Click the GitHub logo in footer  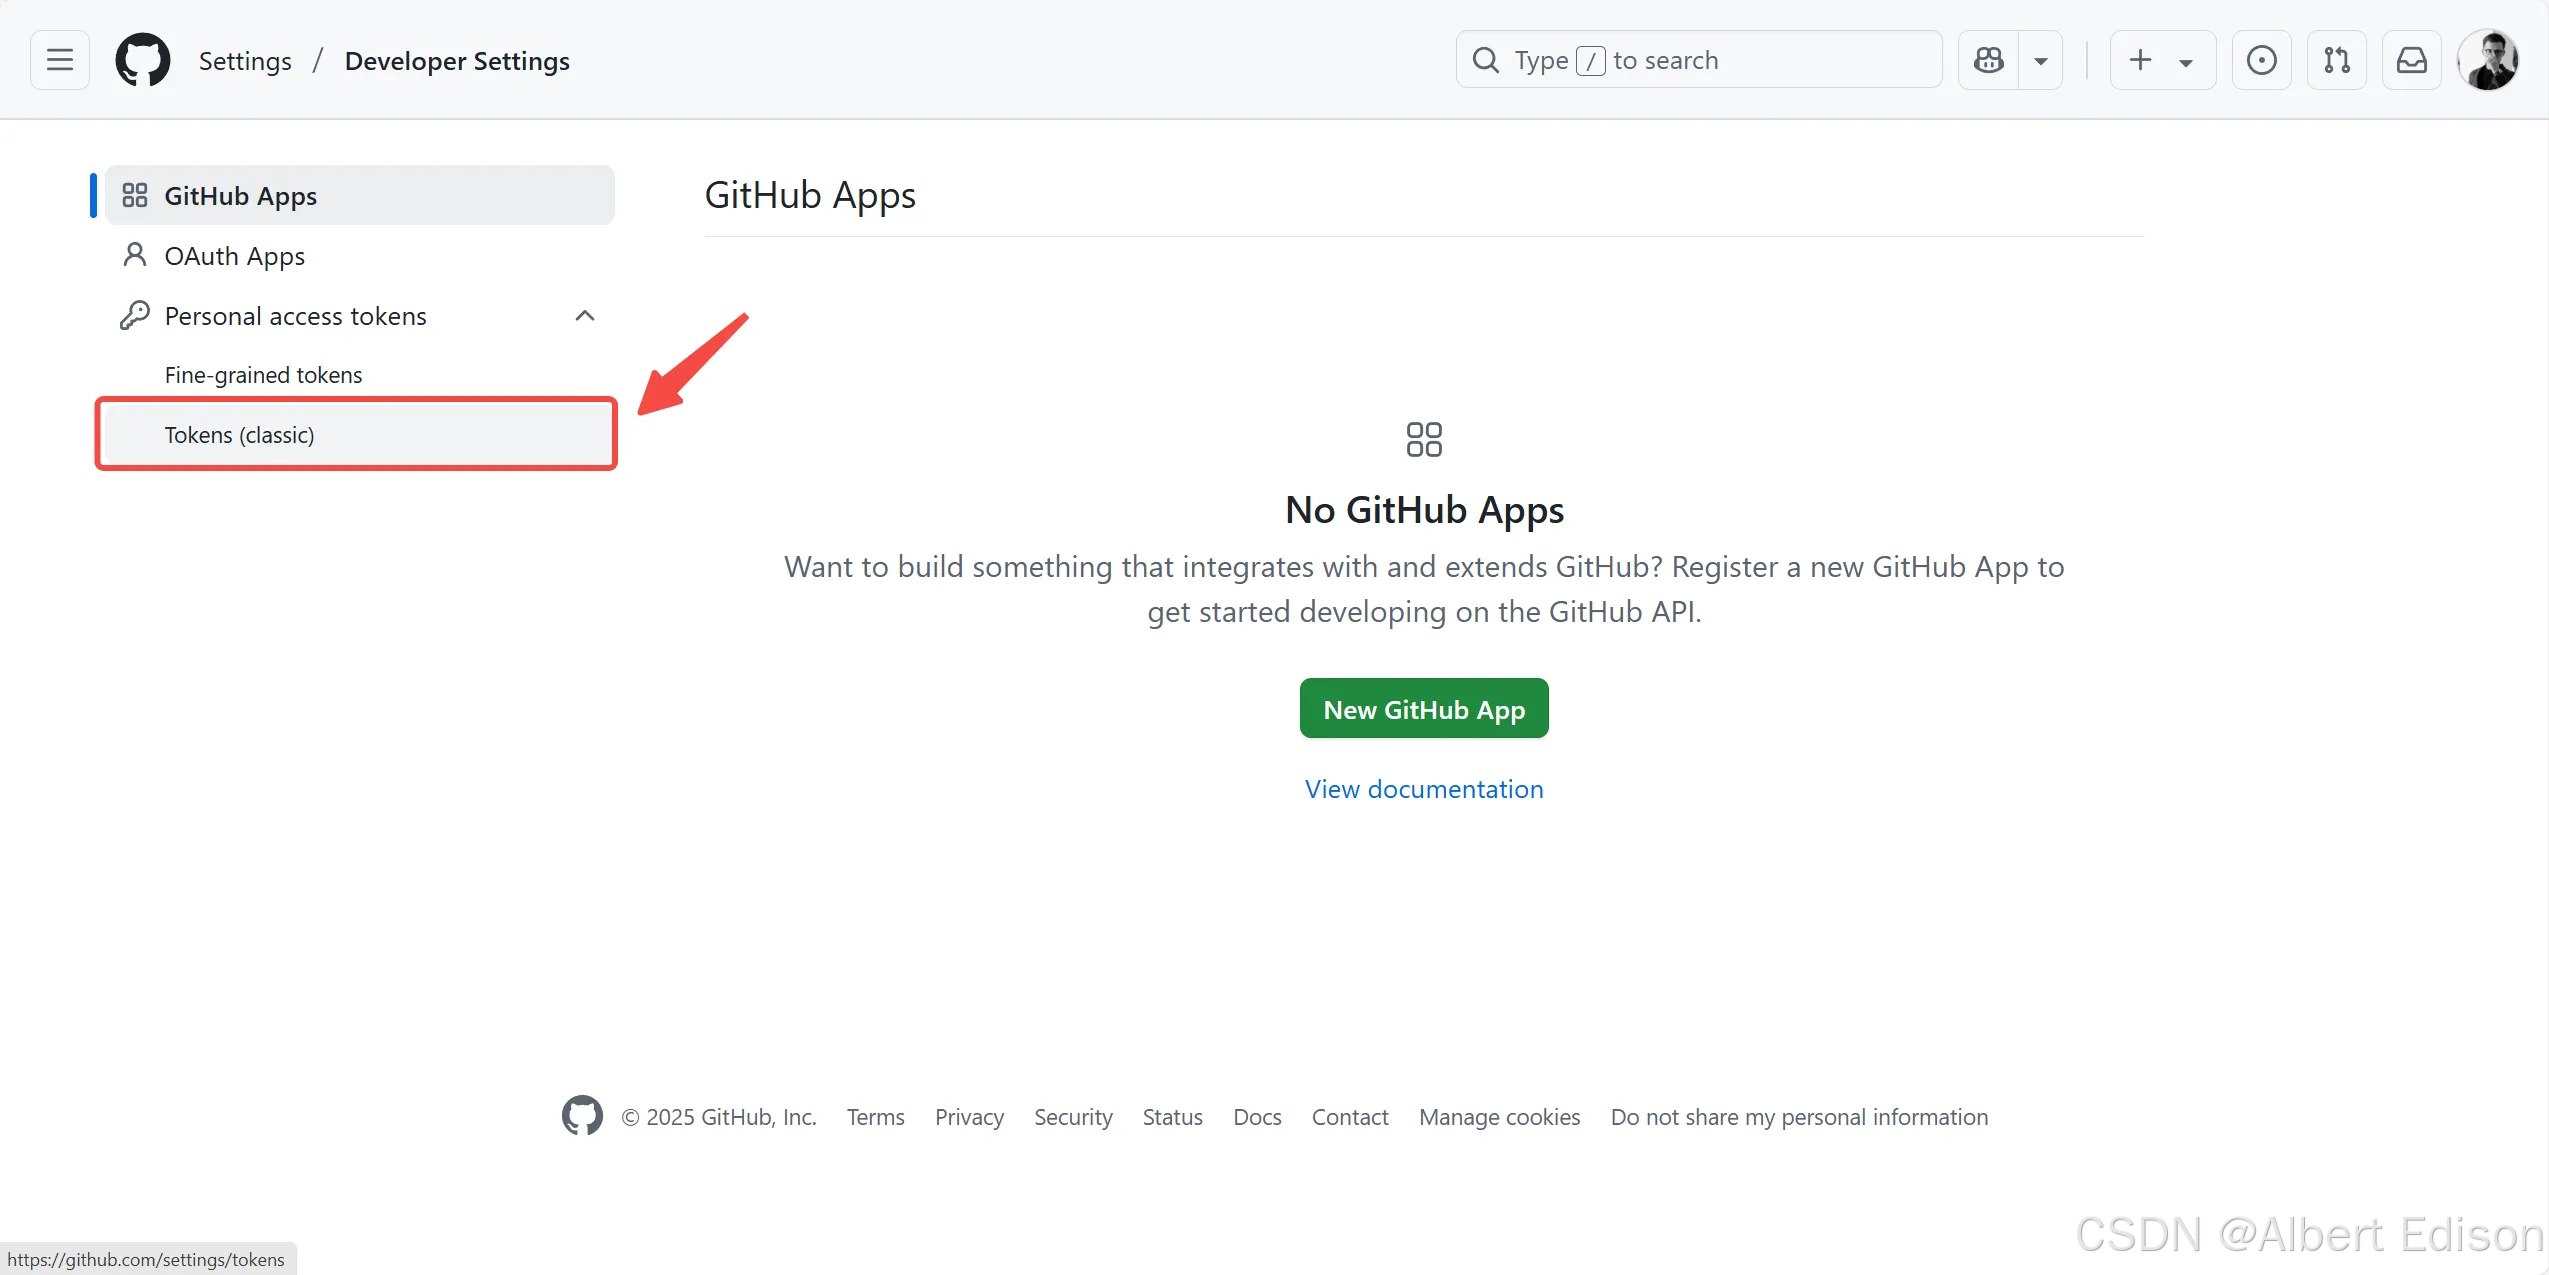point(582,1115)
